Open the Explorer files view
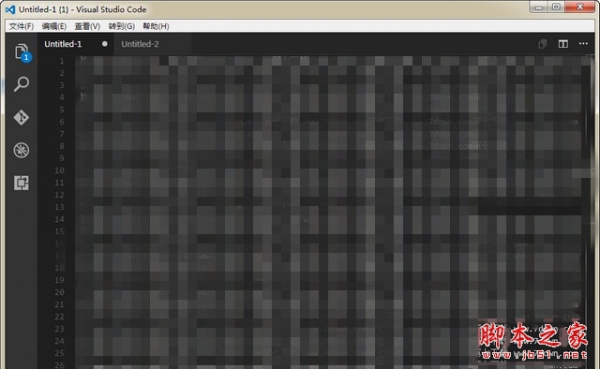This screenshot has width=600, height=369. (21, 51)
